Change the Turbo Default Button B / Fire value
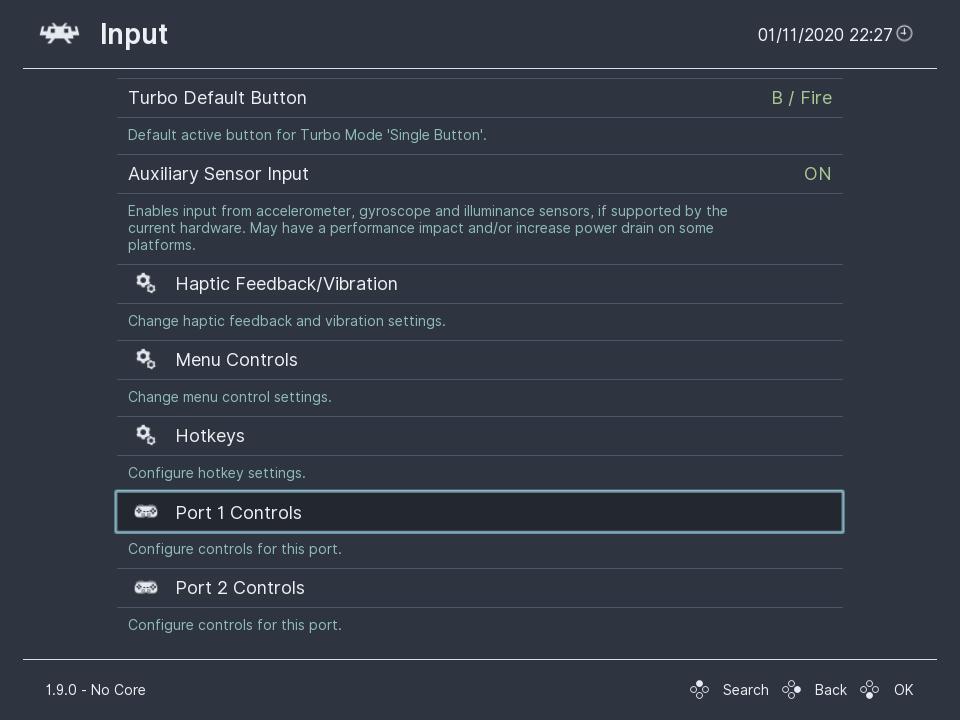 [x=801, y=98]
